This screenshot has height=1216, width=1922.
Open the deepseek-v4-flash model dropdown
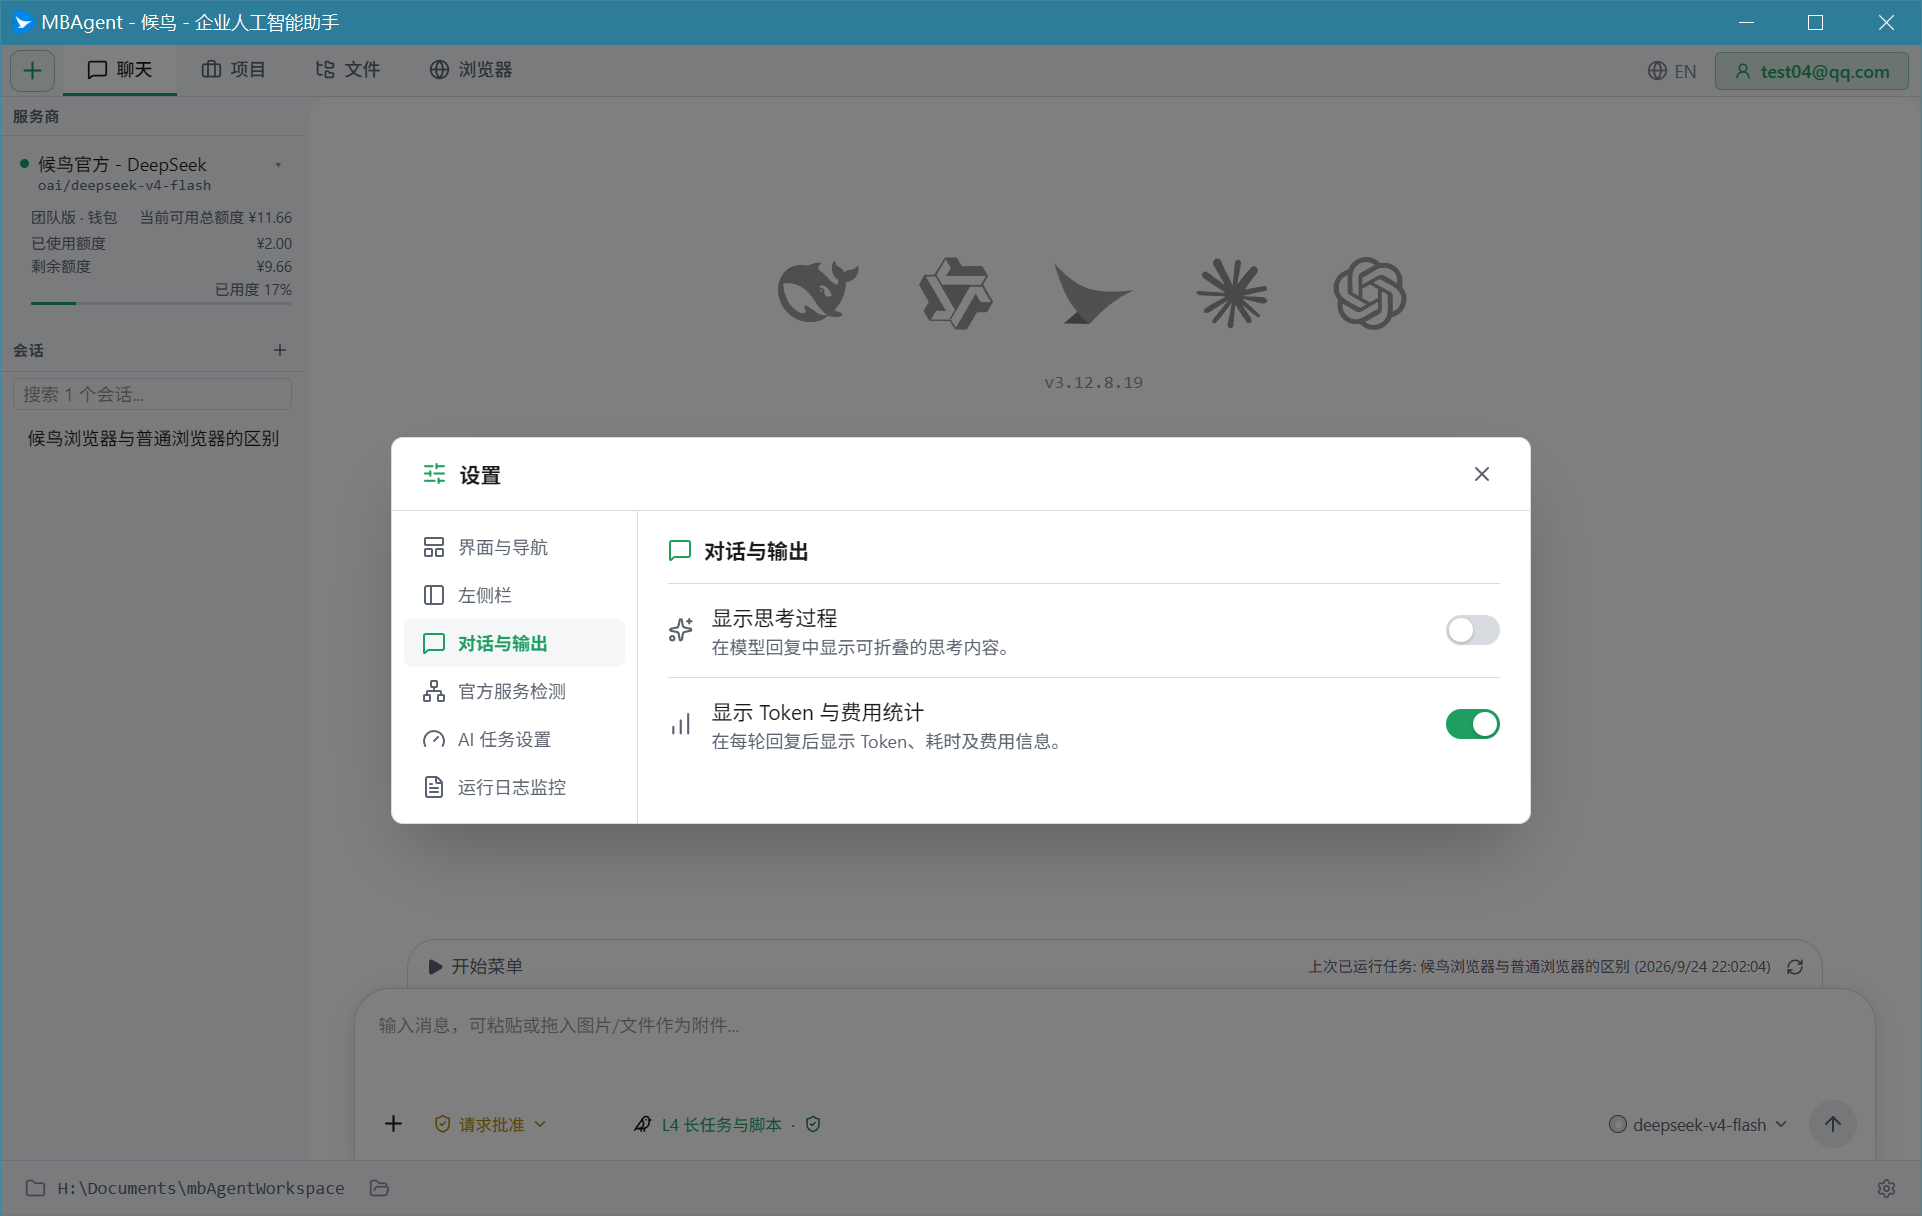pyautogui.click(x=1697, y=1124)
